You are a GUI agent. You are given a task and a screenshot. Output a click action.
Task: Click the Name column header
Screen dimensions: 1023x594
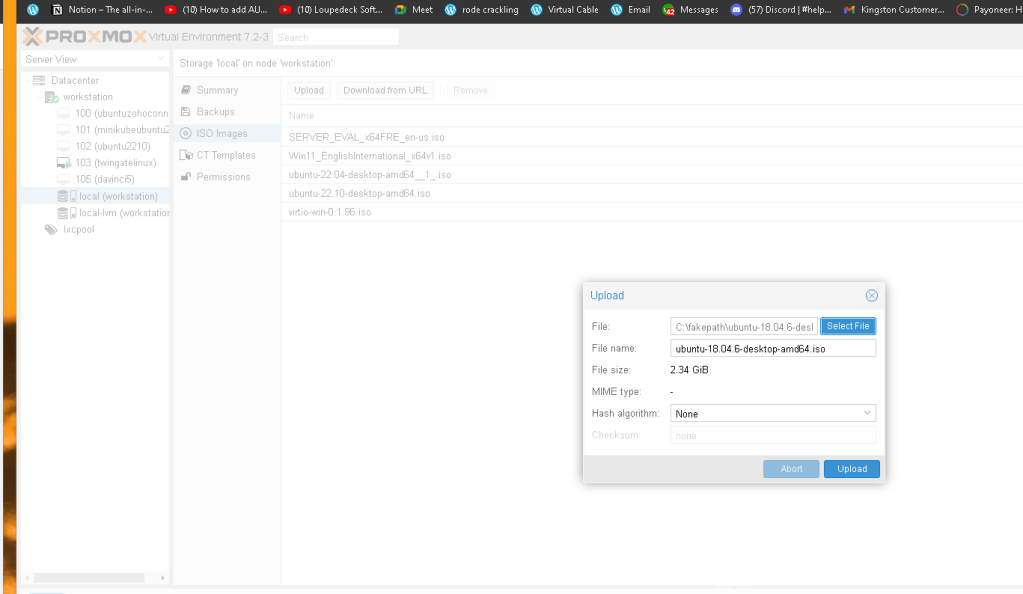click(301, 116)
